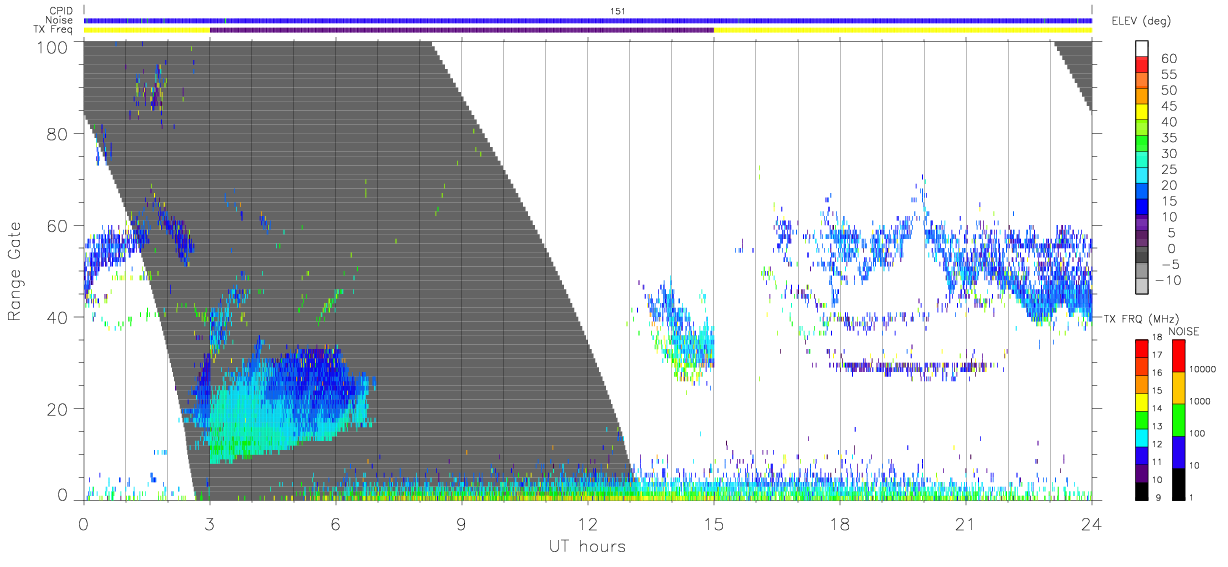This screenshot has height=567, width=1228.
Task: Select the red top NOISE colorbar swatch
Action: [x=1178, y=355]
